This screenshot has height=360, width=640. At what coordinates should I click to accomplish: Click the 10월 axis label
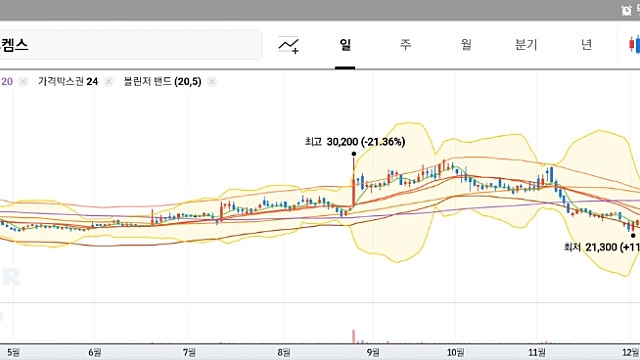tap(455, 352)
